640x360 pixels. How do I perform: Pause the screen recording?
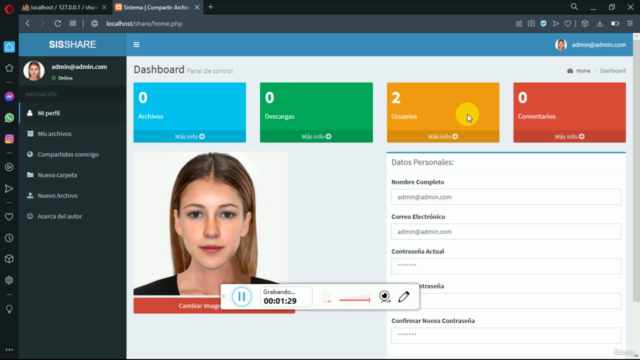(x=242, y=296)
